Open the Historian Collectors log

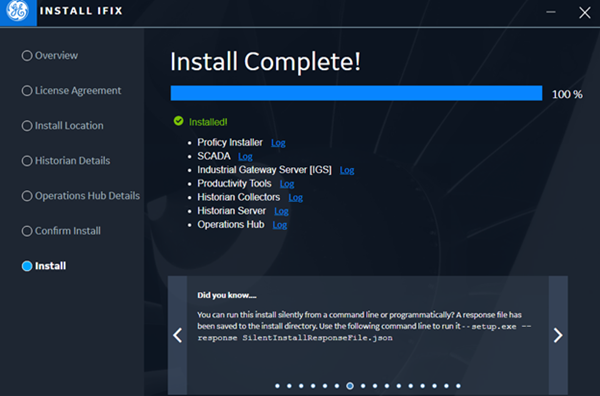click(x=296, y=198)
